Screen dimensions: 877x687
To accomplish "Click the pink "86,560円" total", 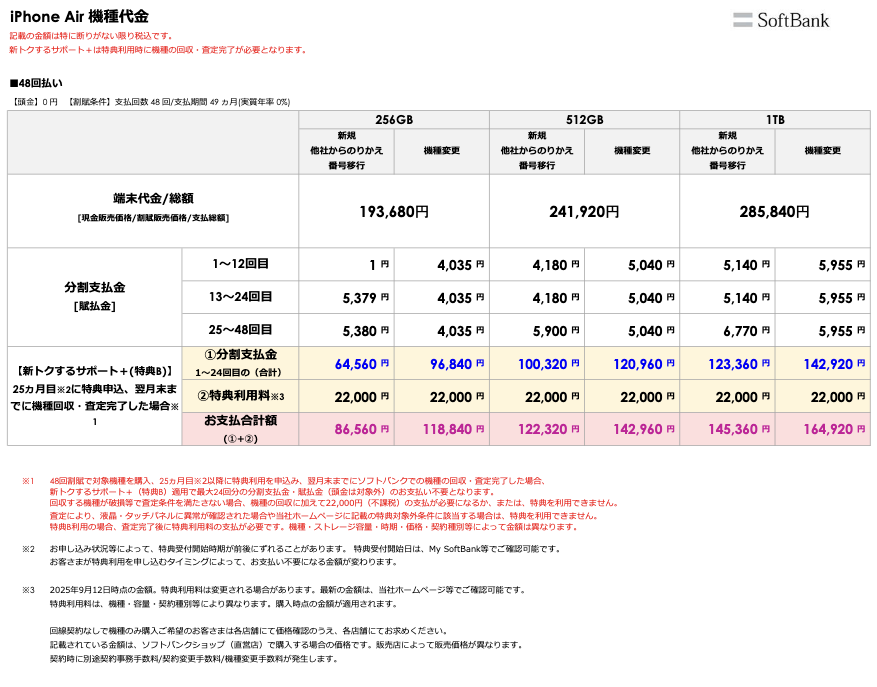I will pyautogui.click(x=362, y=429).
